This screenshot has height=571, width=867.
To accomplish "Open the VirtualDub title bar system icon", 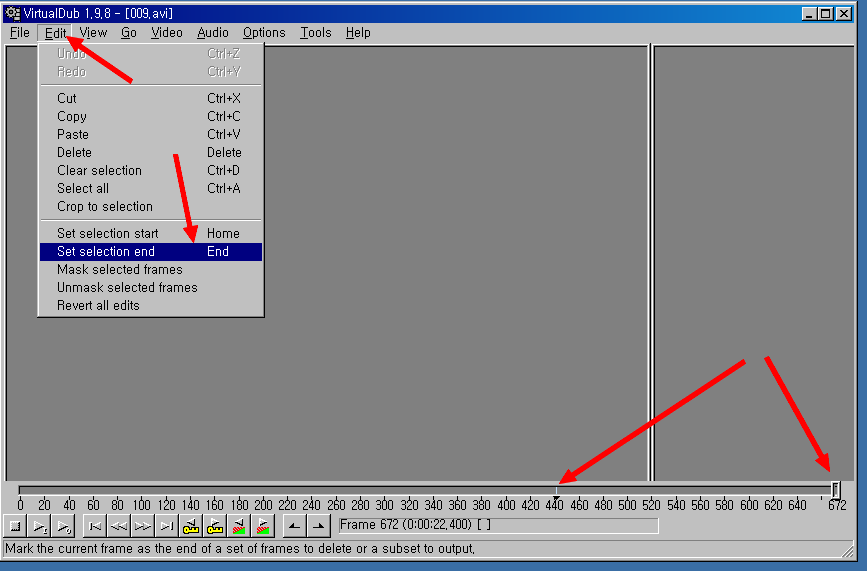I will click(12, 13).
